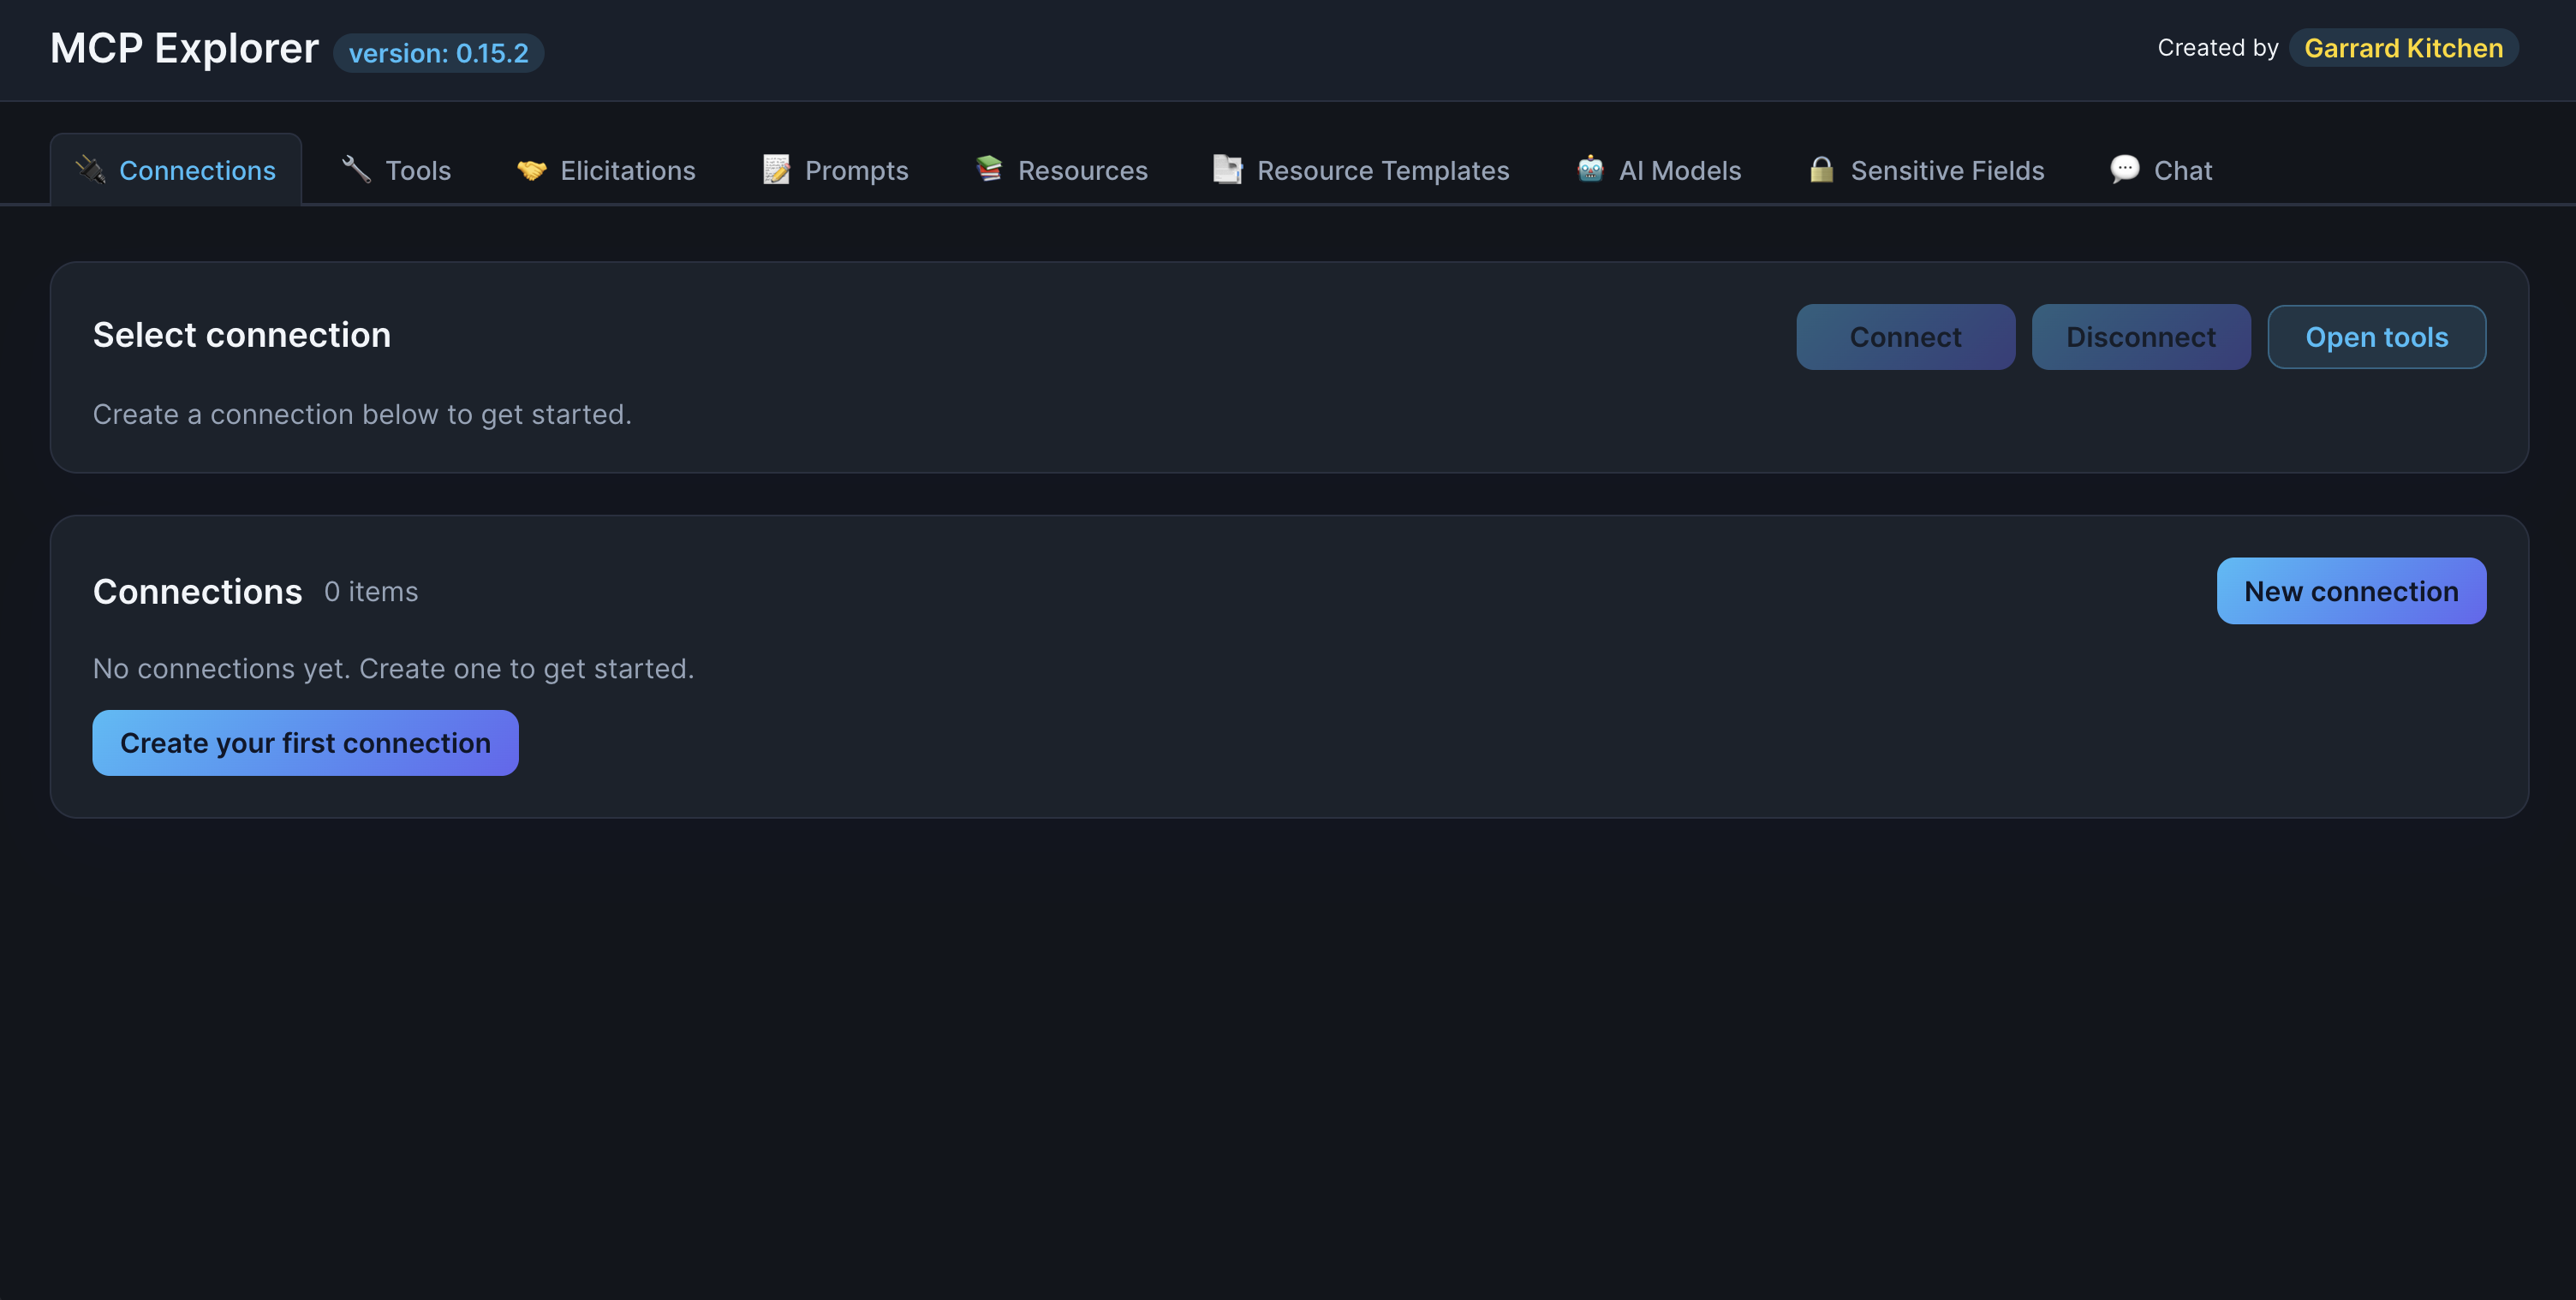Screen dimensions: 2576x1300
Task: Click the memo icon beside Prompts
Action: coord(776,170)
